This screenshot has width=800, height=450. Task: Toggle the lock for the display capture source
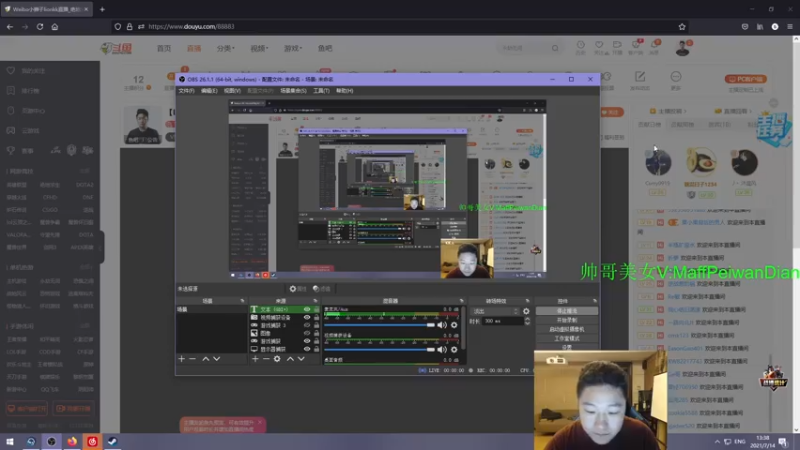(316, 349)
